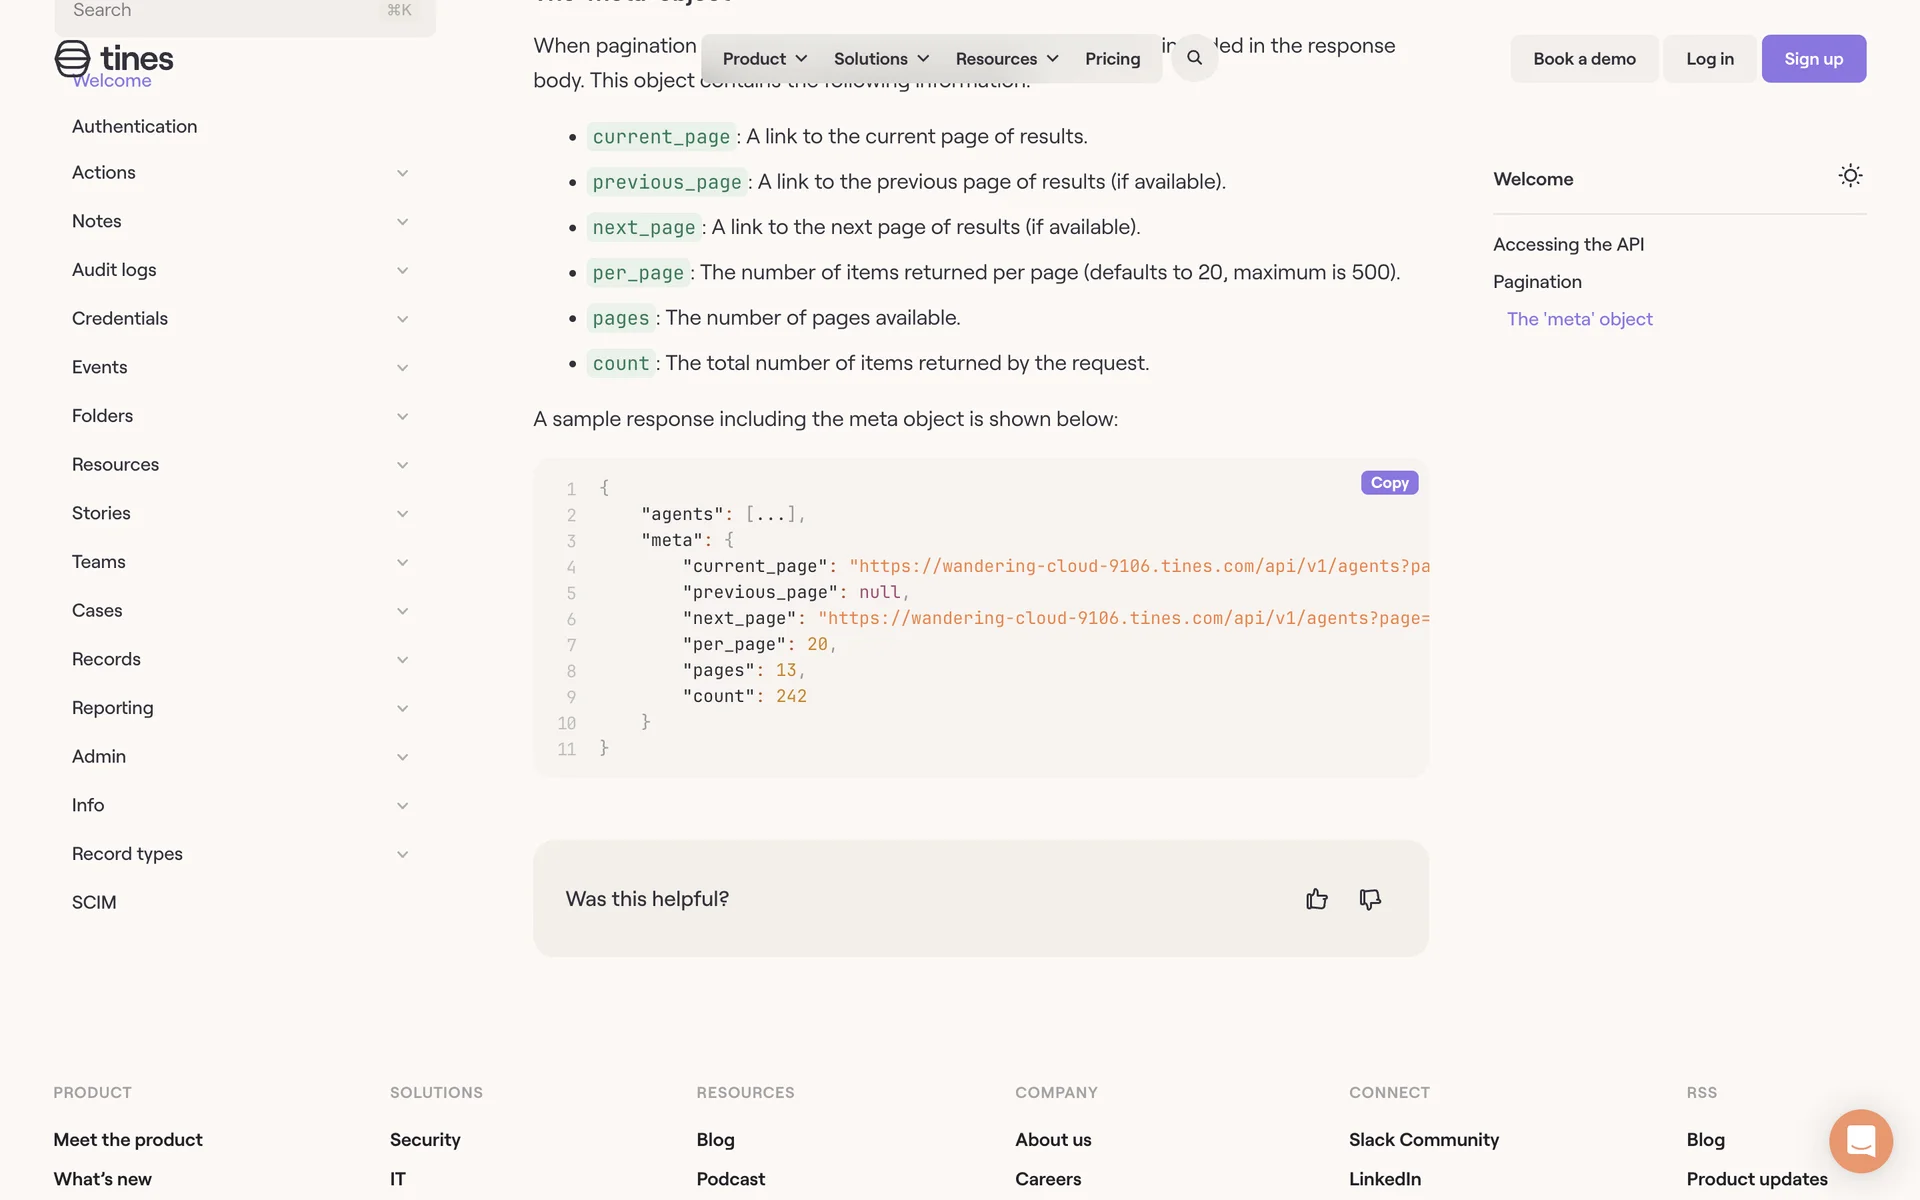The width and height of the screenshot is (1920, 1200).
Task: Open the Product dropdown menu
Action: [x=764, y=59]
